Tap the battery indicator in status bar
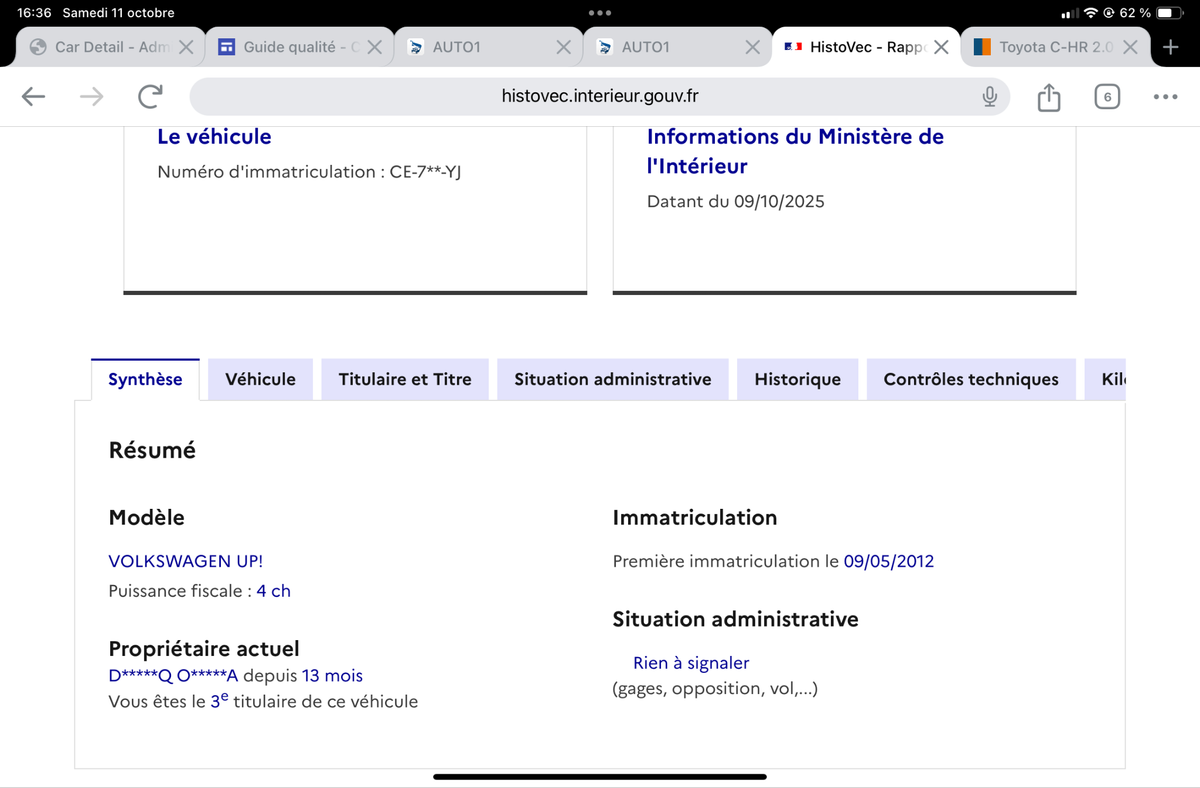Image resolution: width=1200 pixels, height=788 pixels. coord(1170,13)
